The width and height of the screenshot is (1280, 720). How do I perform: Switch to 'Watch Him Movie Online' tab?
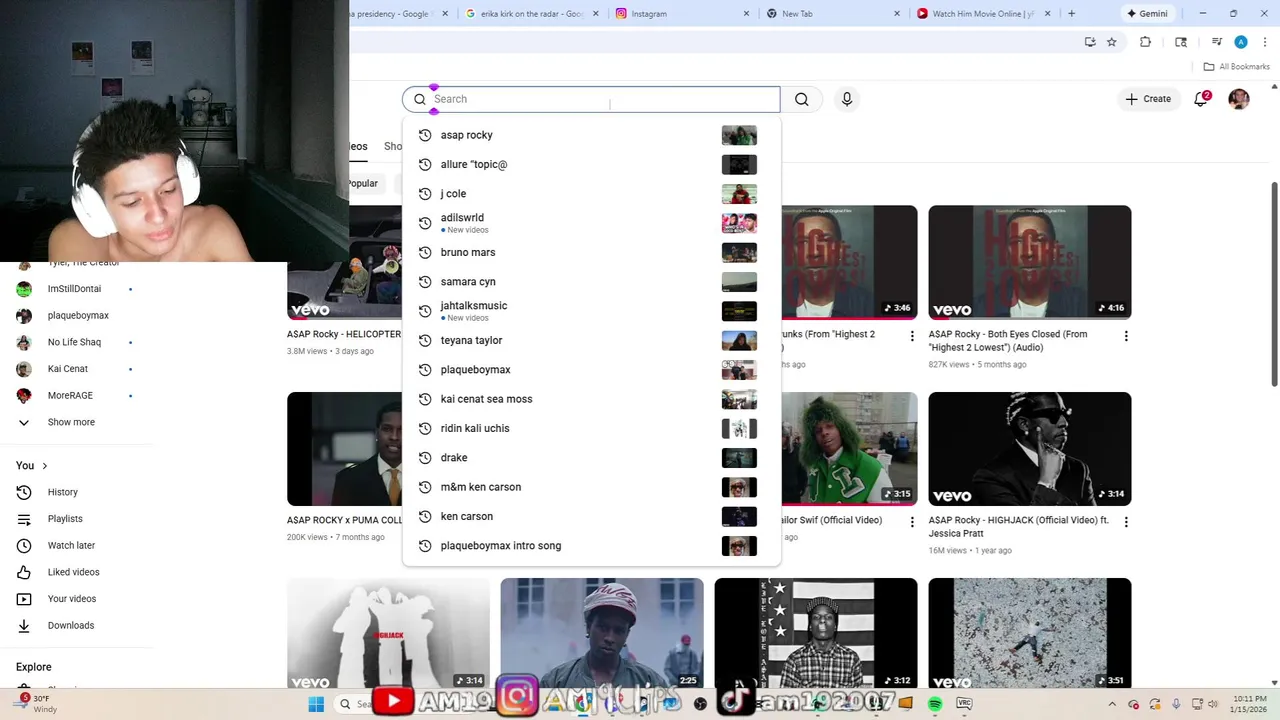click(982, 14)
